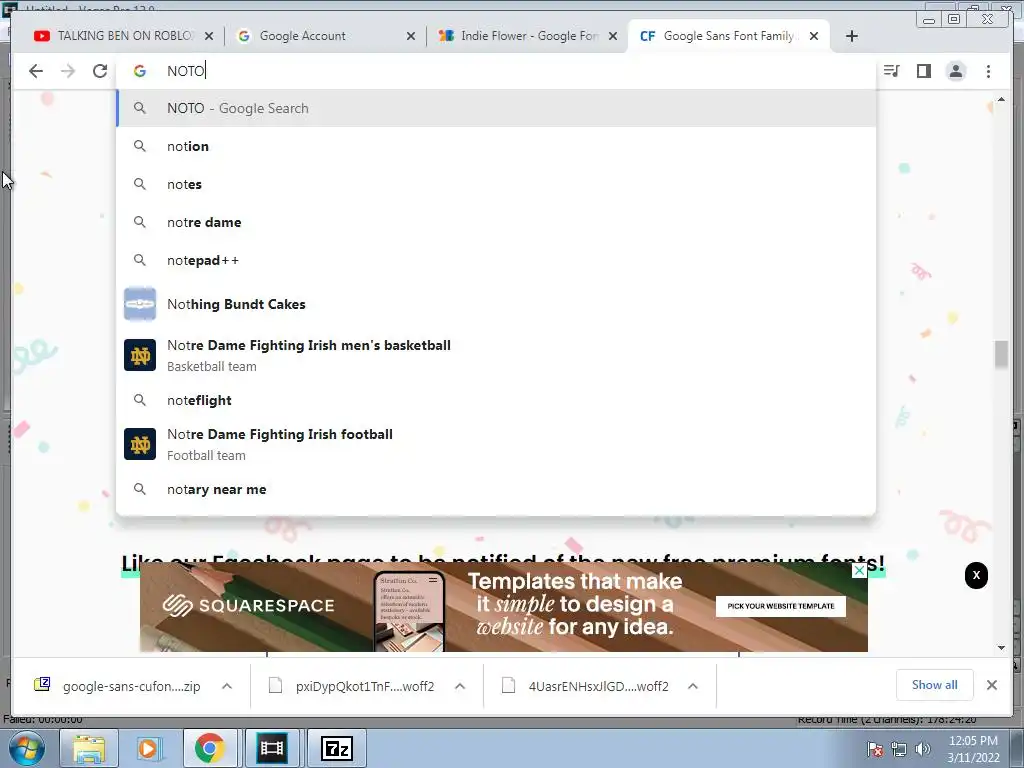Close the downloads bar
Image resolution: width=1024 pixels, height=768 pixels.
[x=991, y=685]
